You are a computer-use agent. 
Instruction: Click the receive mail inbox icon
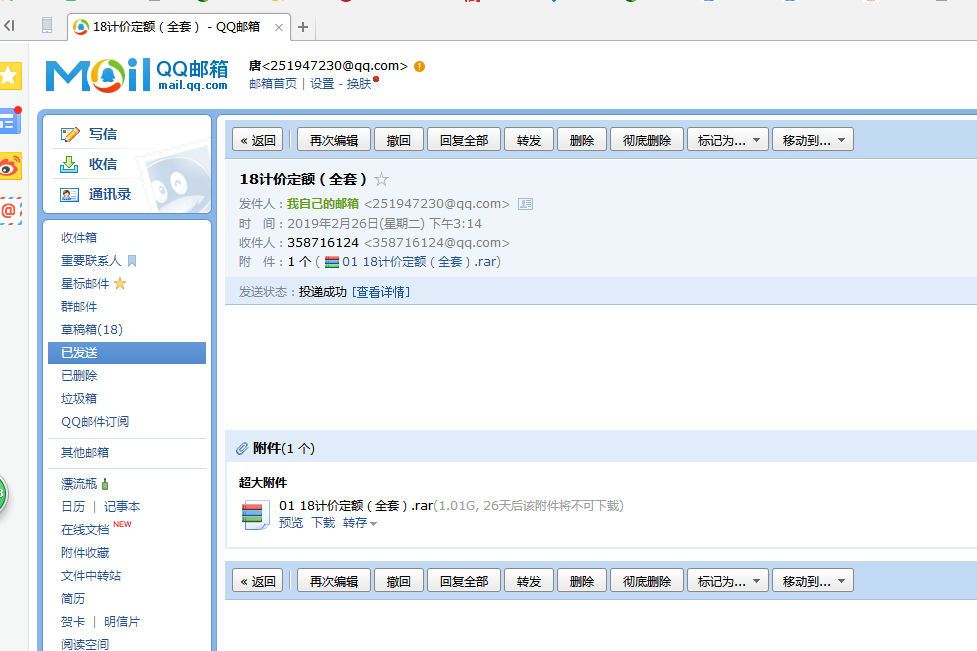pos(69,164)
